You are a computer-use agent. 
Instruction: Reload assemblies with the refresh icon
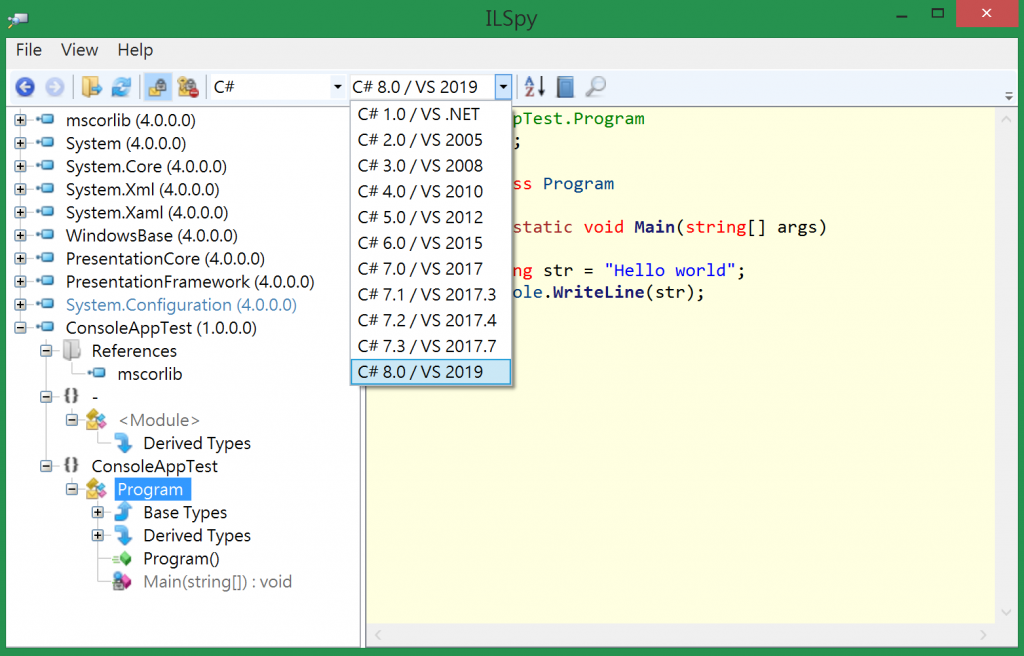click(121, 87)
